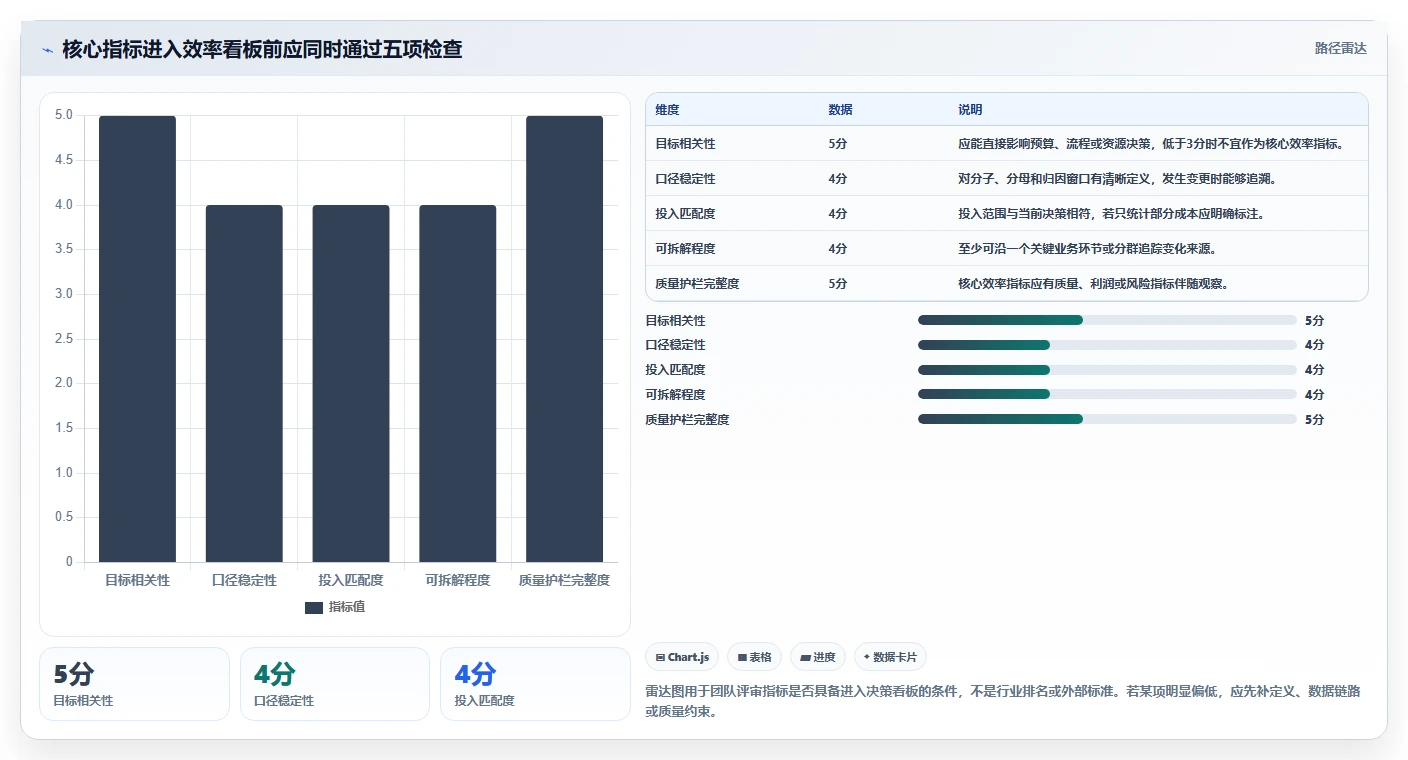
Task: Click the 口径稳定性 bar in the chart
Action: point(244,383)
